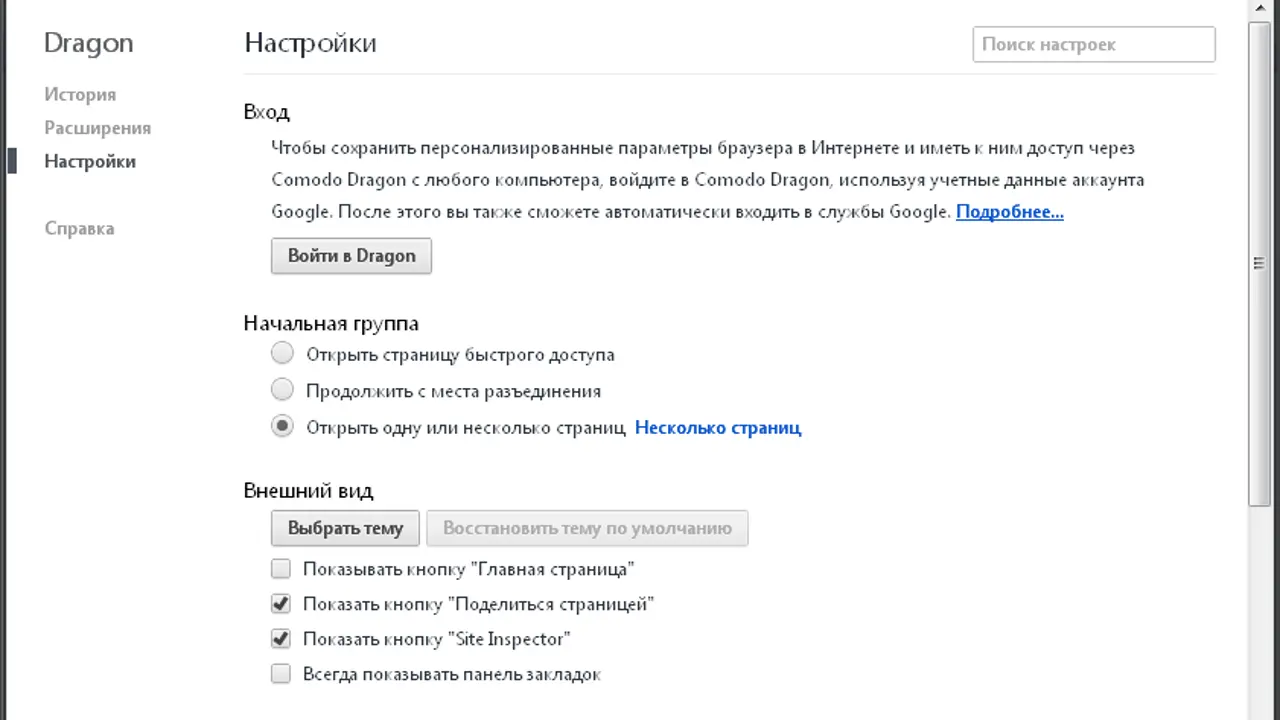Viewport: 1280px width, 720px height.
Task: Choose Продолжить с места разъединения radio button
Action: [x=283, y=391]
